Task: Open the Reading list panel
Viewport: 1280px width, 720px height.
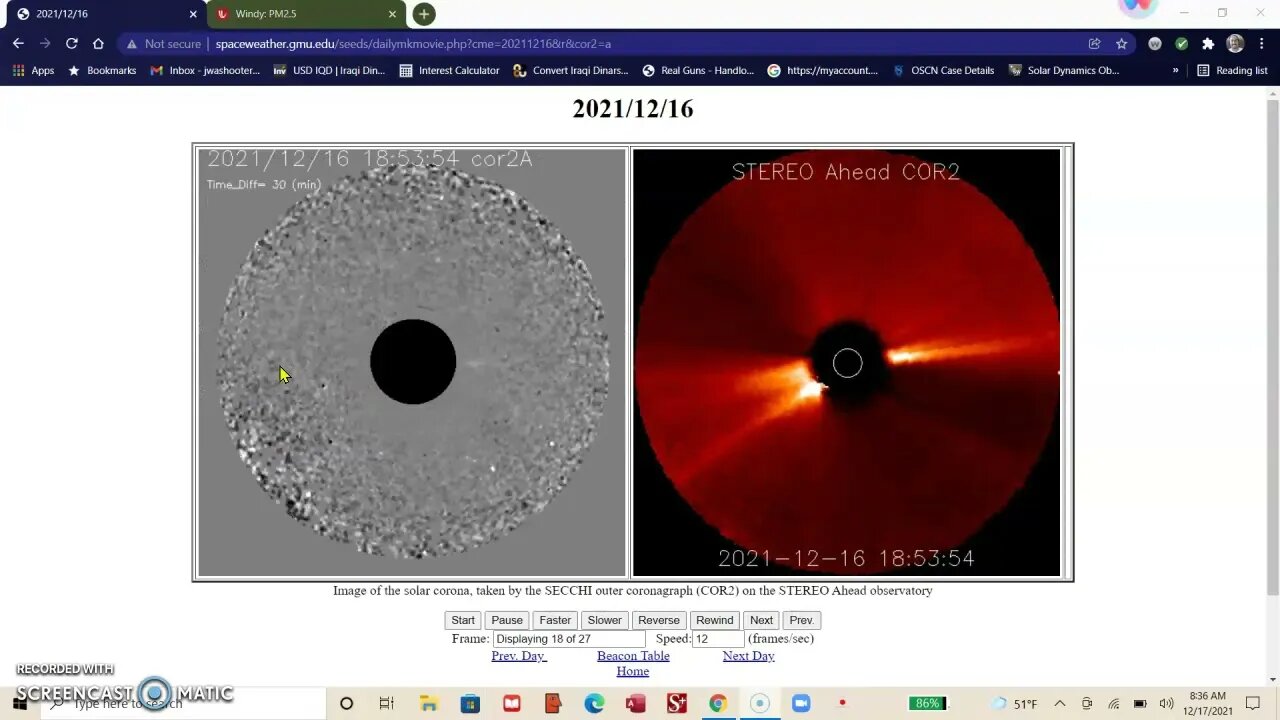Action: tap(1232, 71)
